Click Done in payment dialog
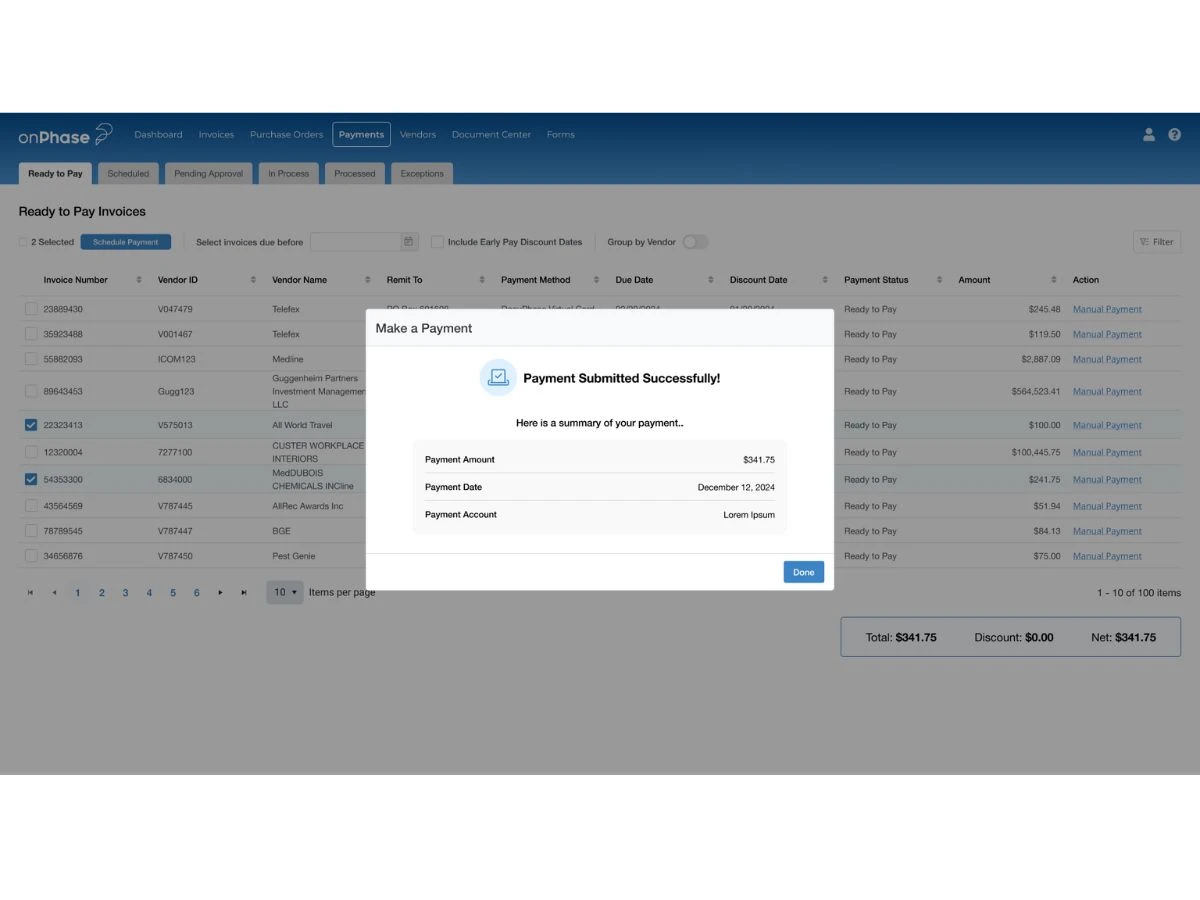 point(804,572)
